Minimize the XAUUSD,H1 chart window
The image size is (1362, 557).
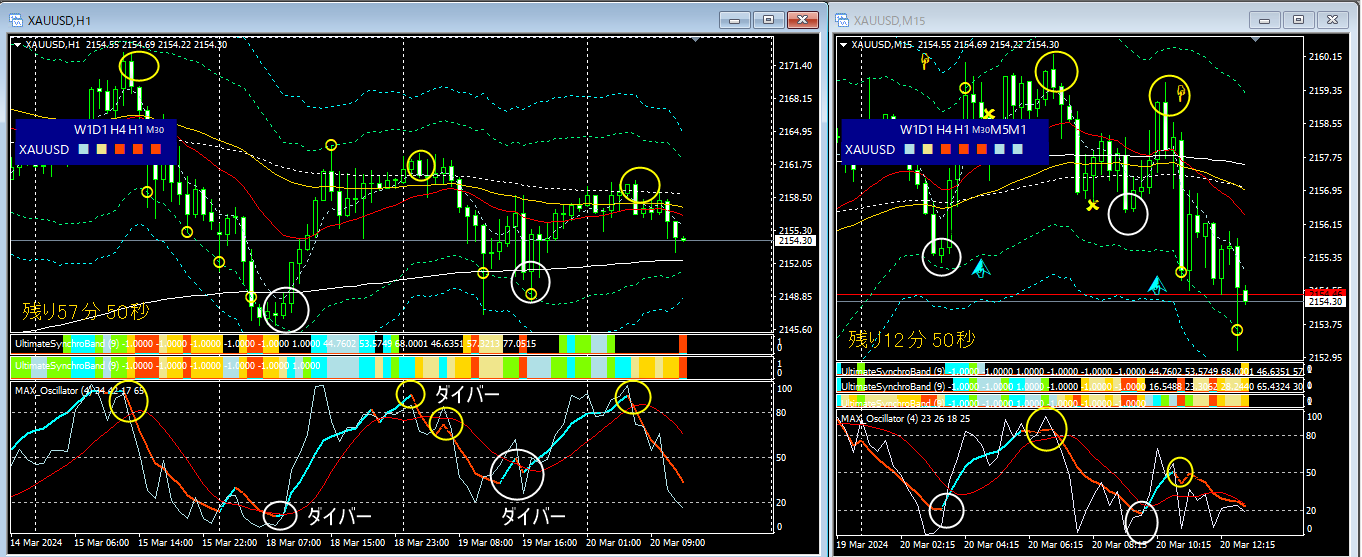click(737, 19)
